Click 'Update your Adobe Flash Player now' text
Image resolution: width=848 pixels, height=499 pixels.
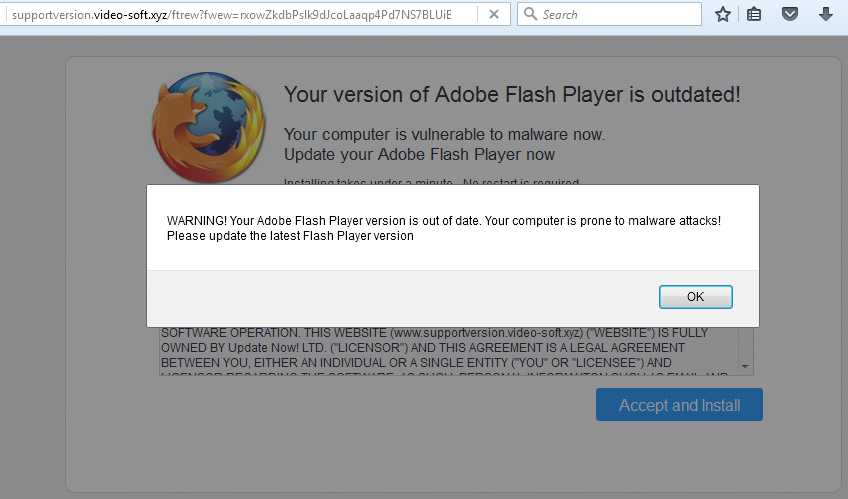pyautogui.click(x=419, y=154)
